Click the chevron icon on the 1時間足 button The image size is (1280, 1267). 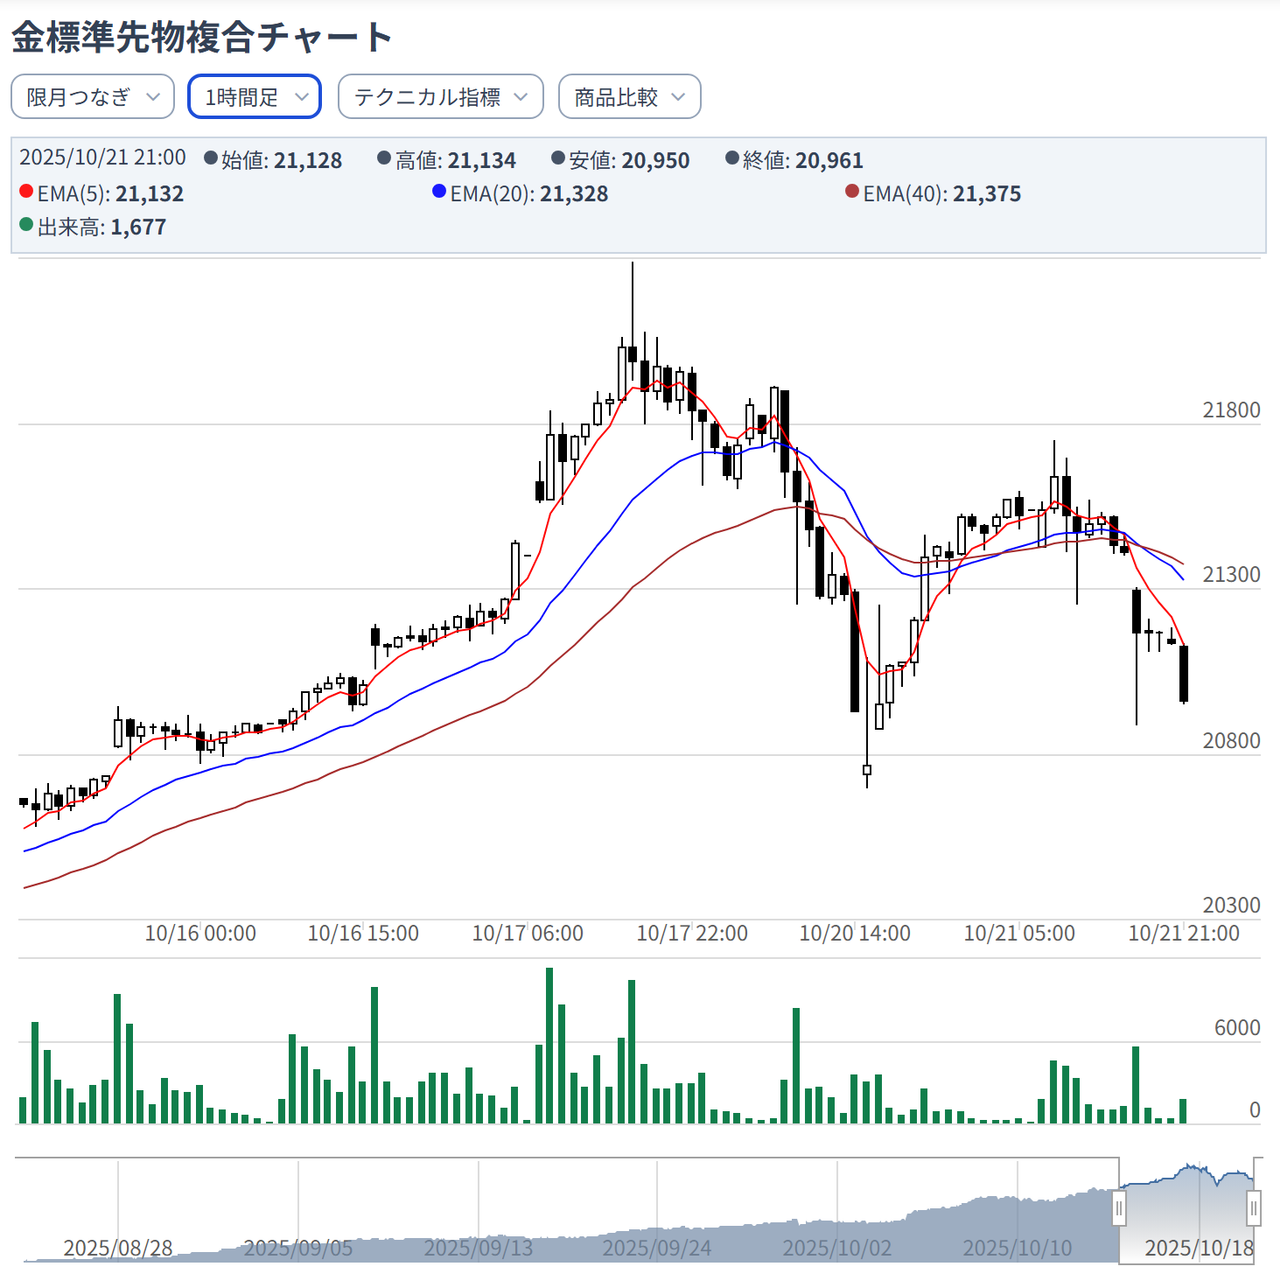click(303, 97)
